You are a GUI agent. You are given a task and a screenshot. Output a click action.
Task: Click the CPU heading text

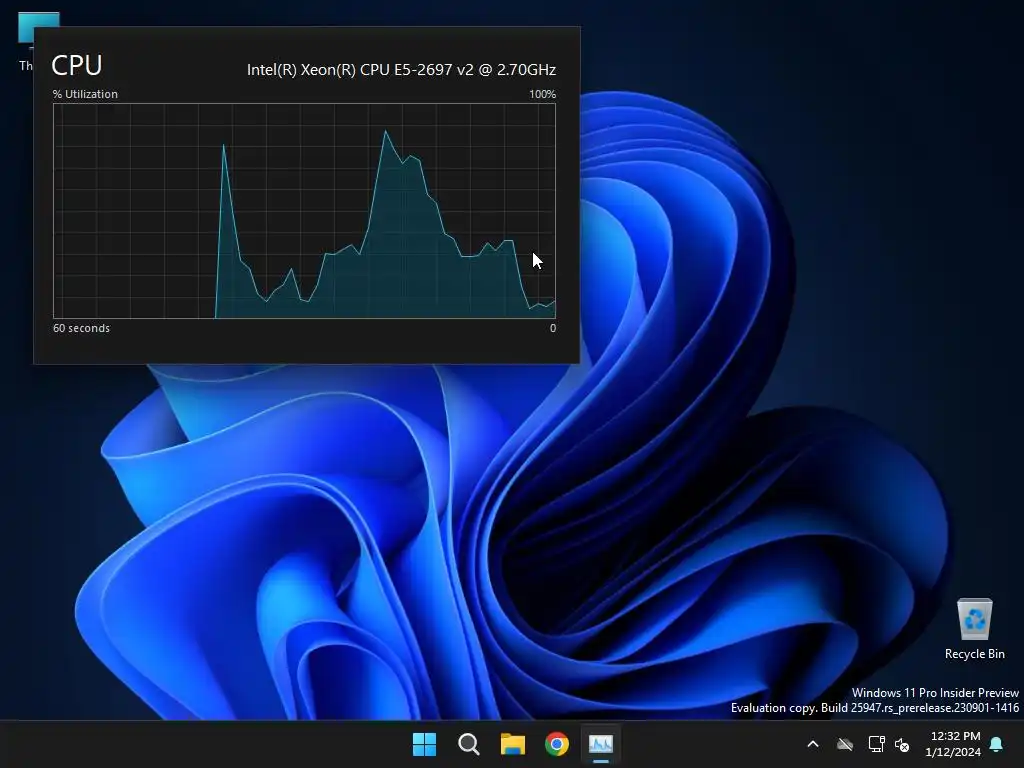77,65
